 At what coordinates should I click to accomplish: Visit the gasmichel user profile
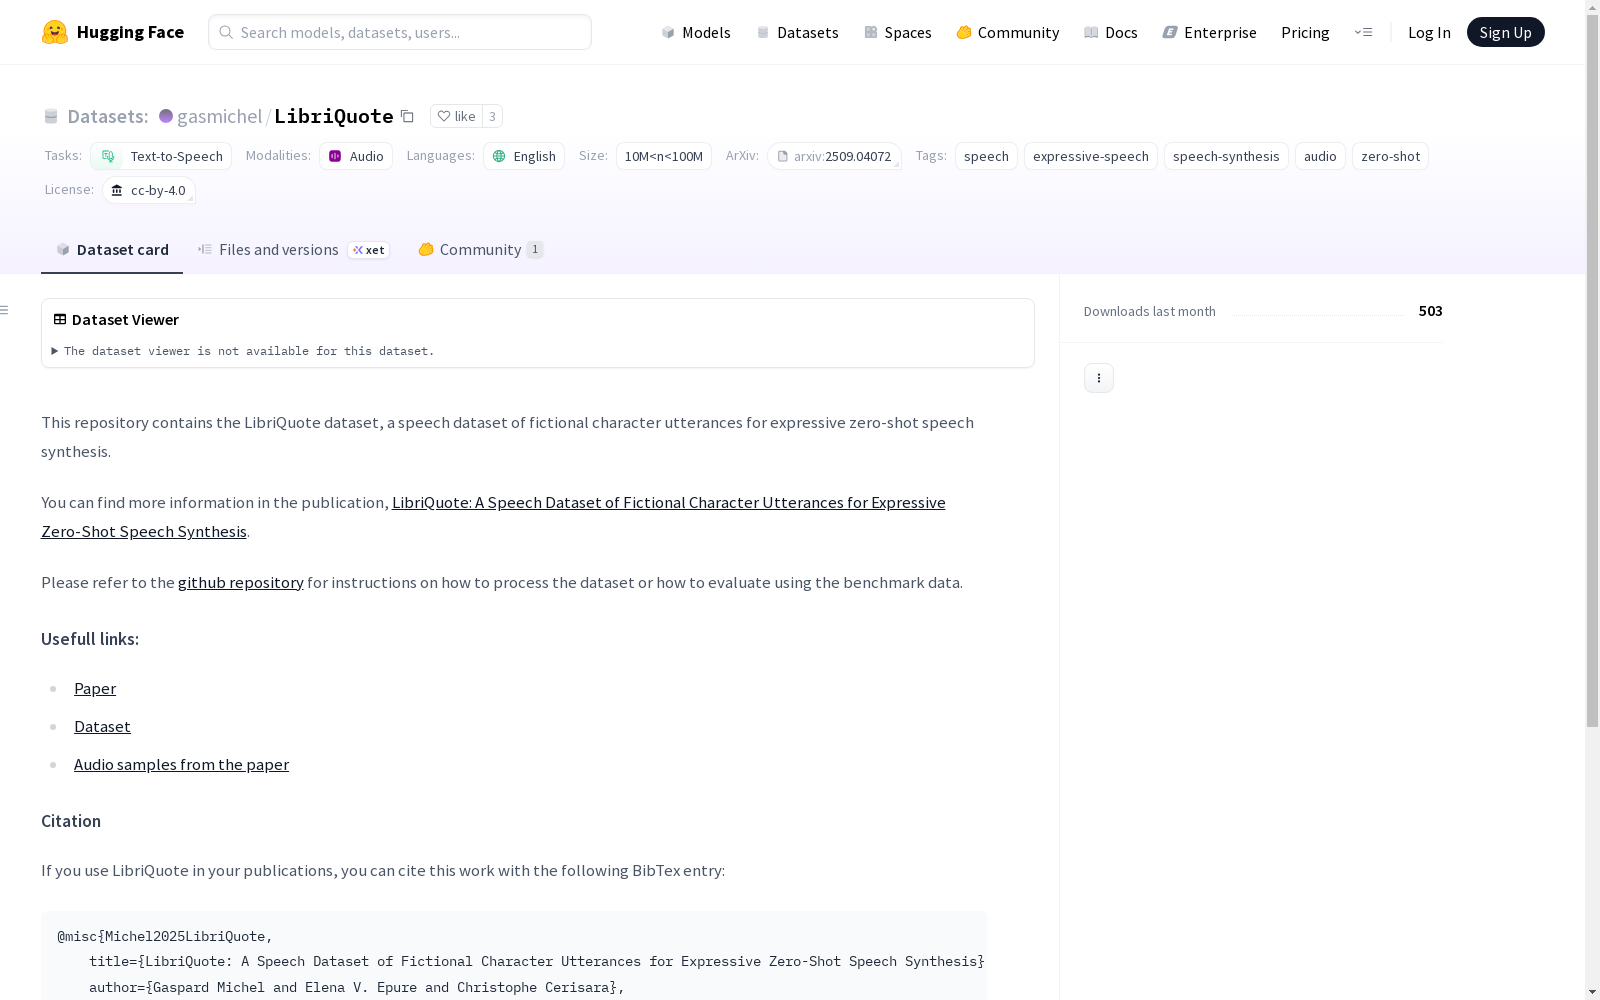(219, 116)
